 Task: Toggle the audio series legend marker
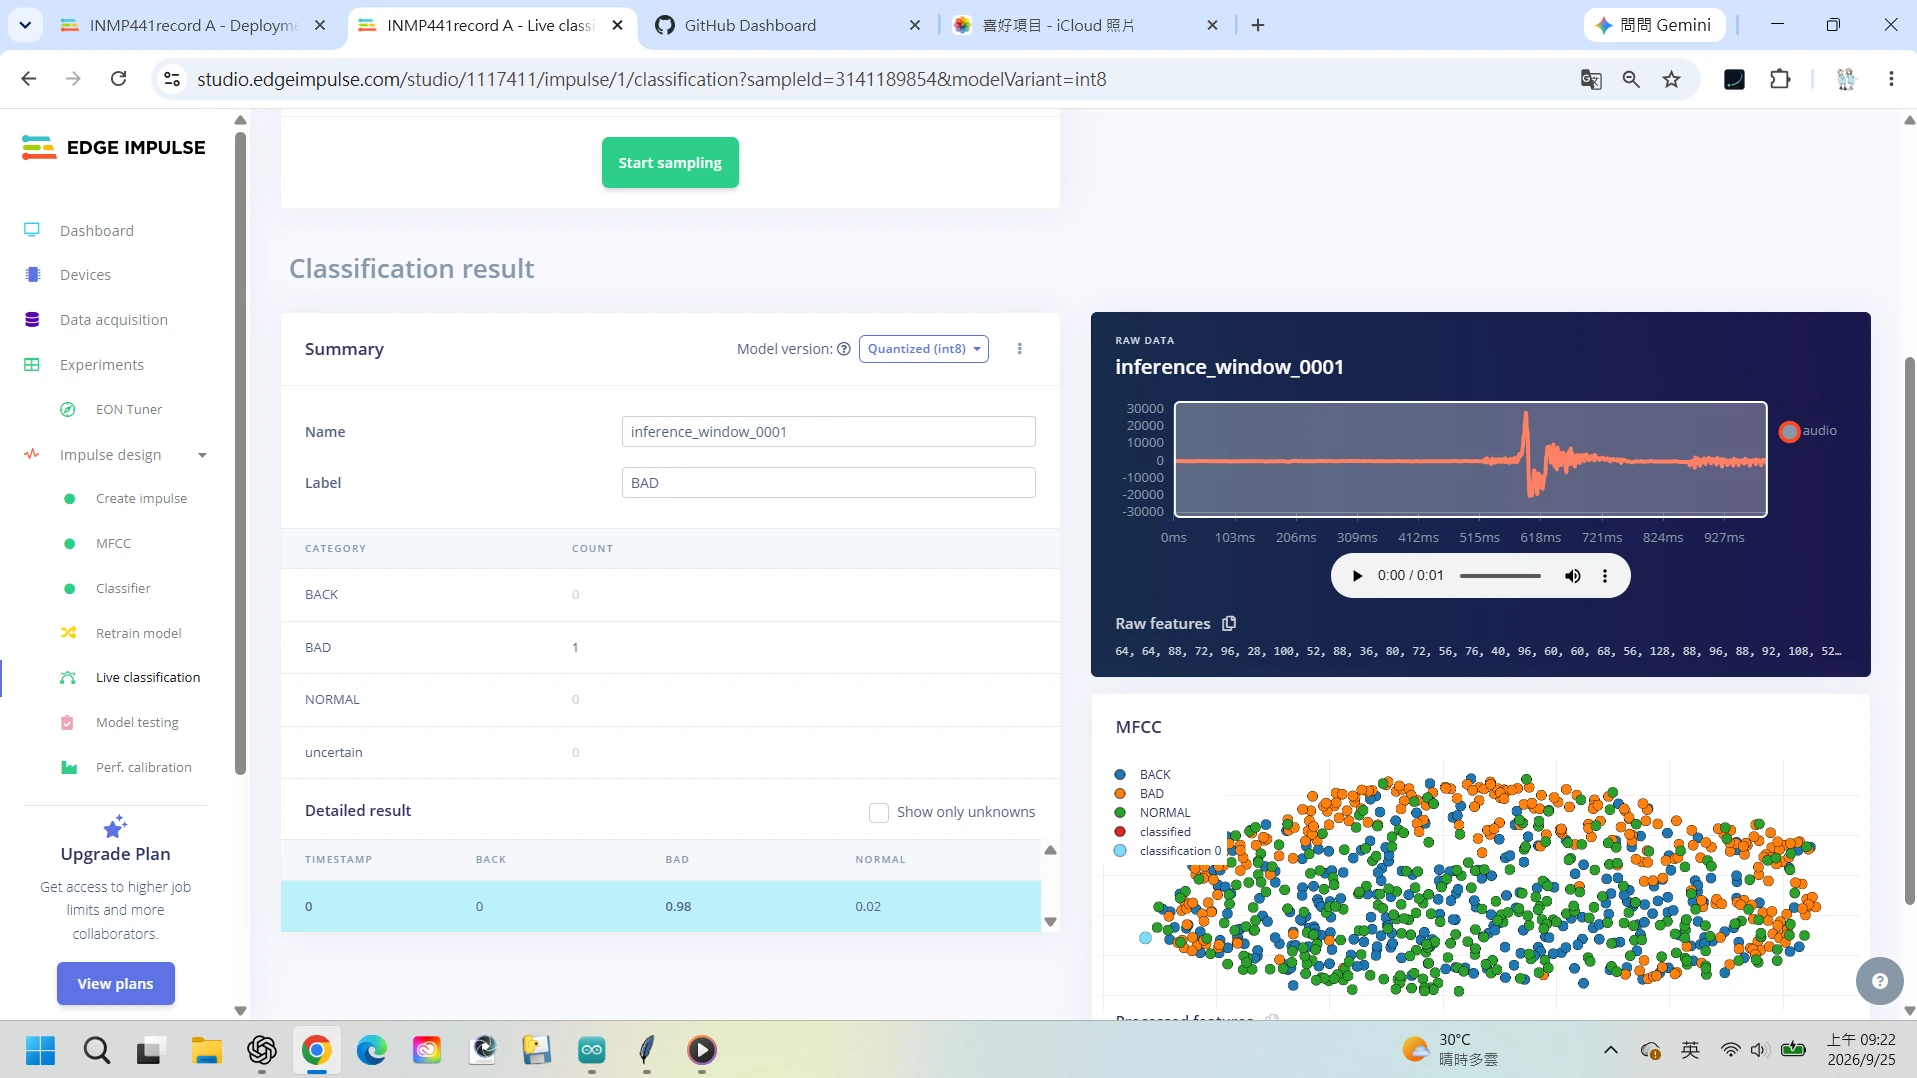coord(1789,431)
